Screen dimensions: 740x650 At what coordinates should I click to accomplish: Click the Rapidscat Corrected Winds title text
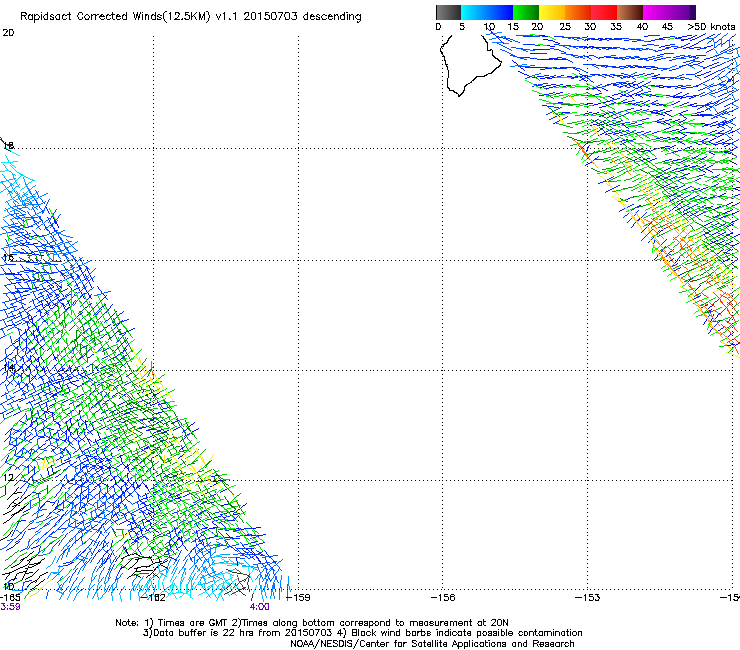tap(191, 17)
